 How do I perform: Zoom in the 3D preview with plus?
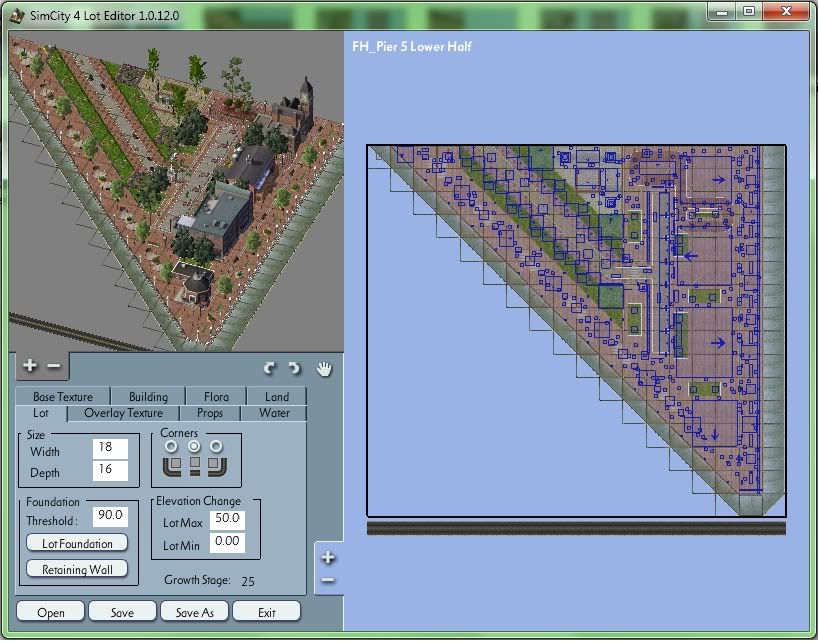click(30, 366)
